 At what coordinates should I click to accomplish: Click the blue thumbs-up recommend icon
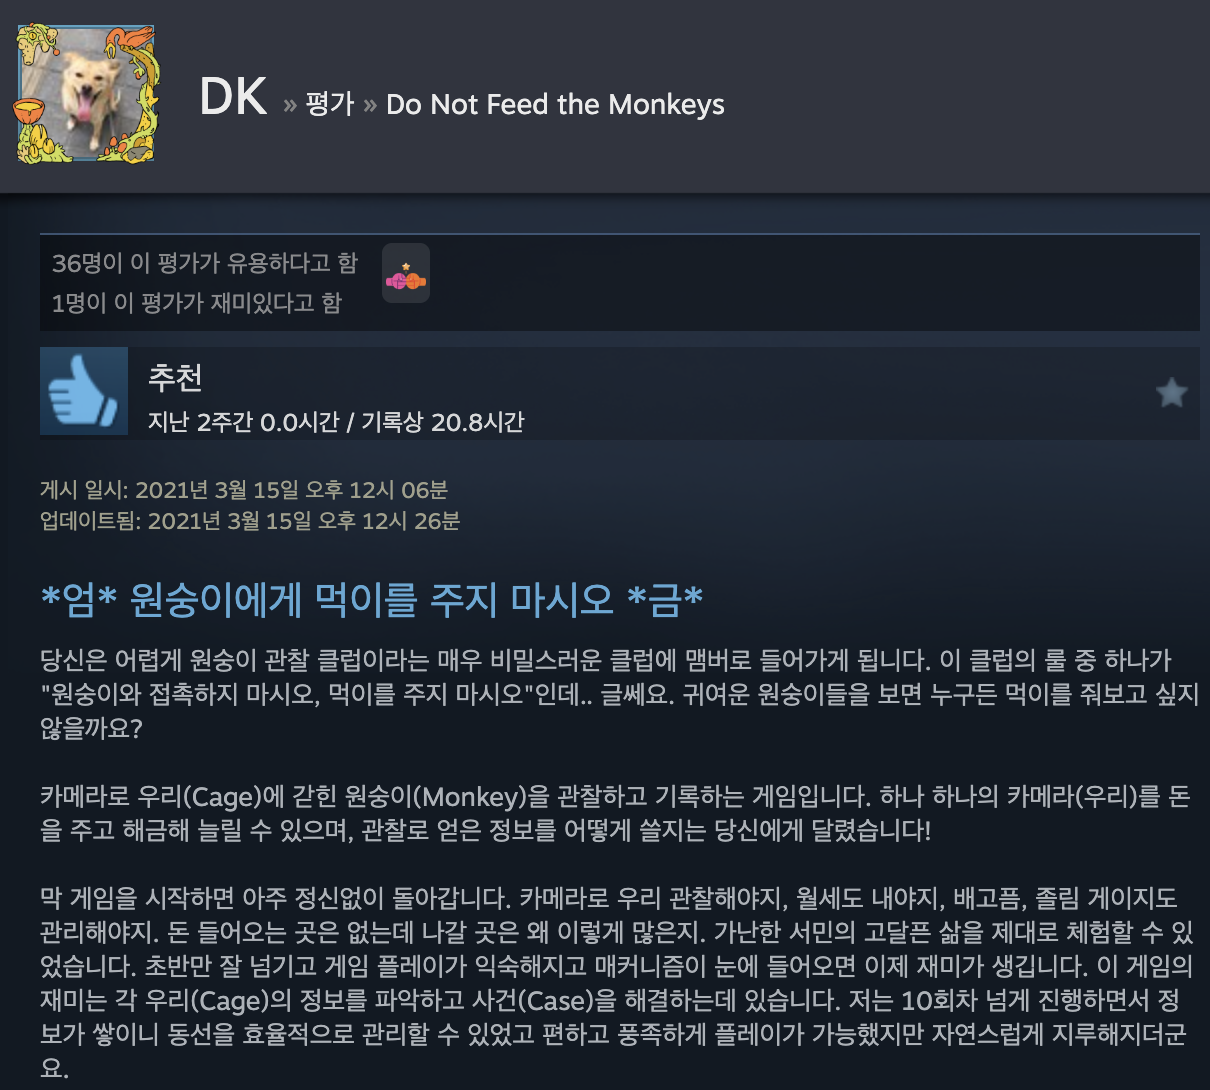click(x=84, y=392)
